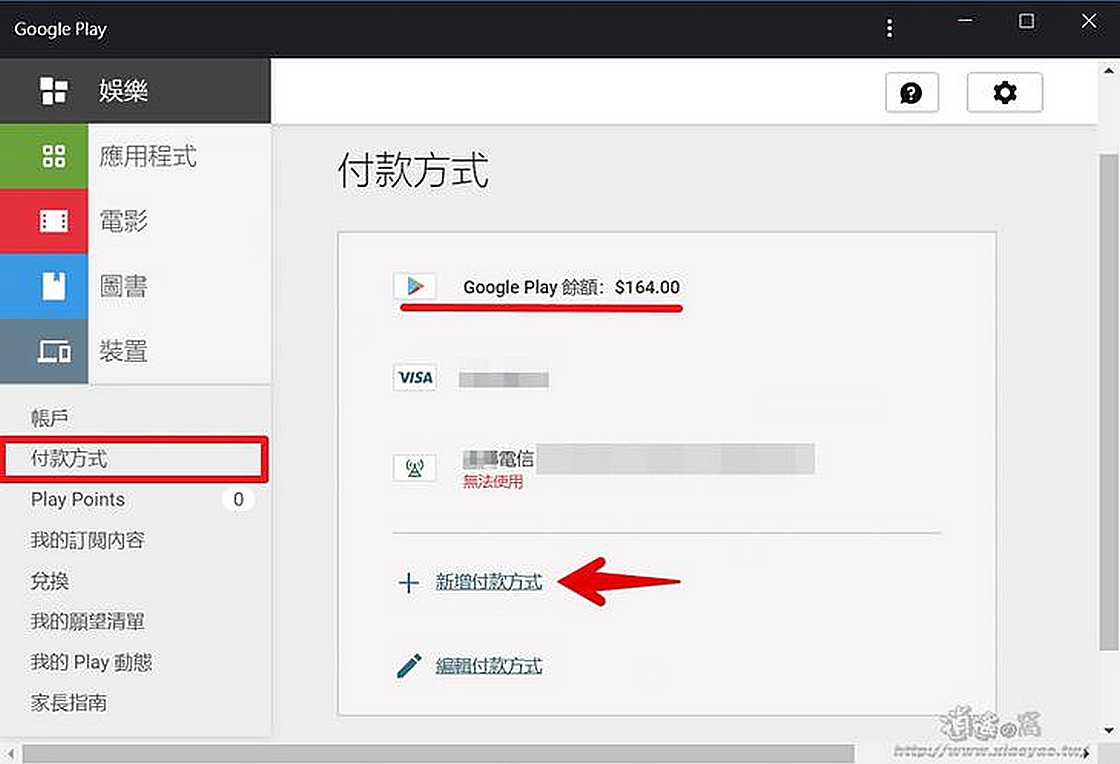Click 編輯付款方式 link
The image size is (1120, 764).
[489, 666]
